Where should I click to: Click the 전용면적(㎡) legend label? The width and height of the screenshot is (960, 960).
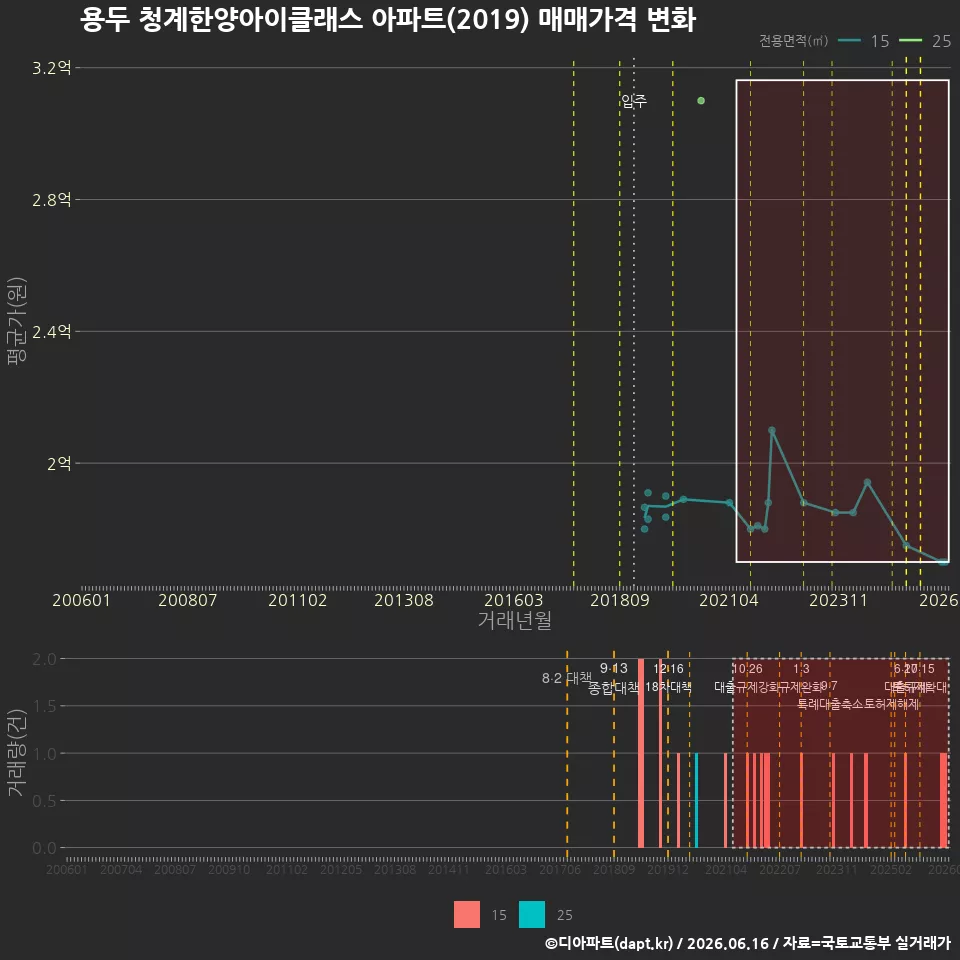793,41
